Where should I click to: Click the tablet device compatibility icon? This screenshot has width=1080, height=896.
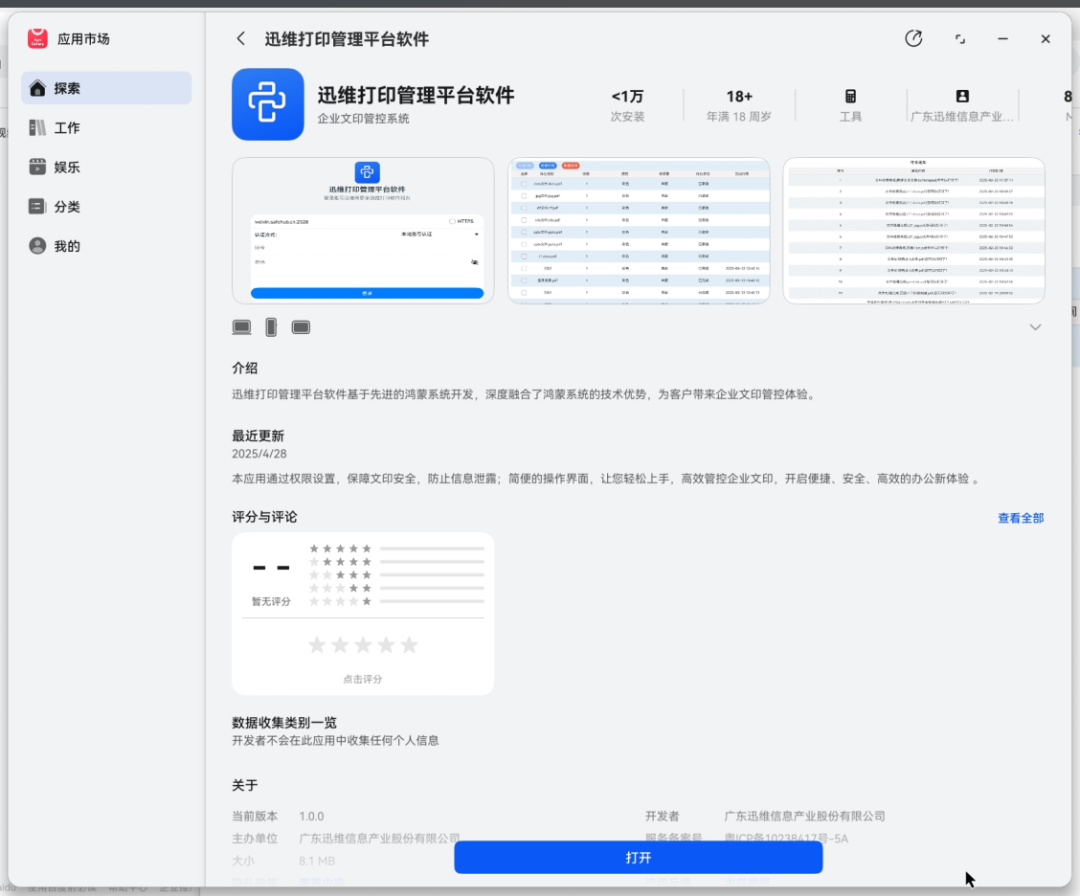[x=301, y=327]
